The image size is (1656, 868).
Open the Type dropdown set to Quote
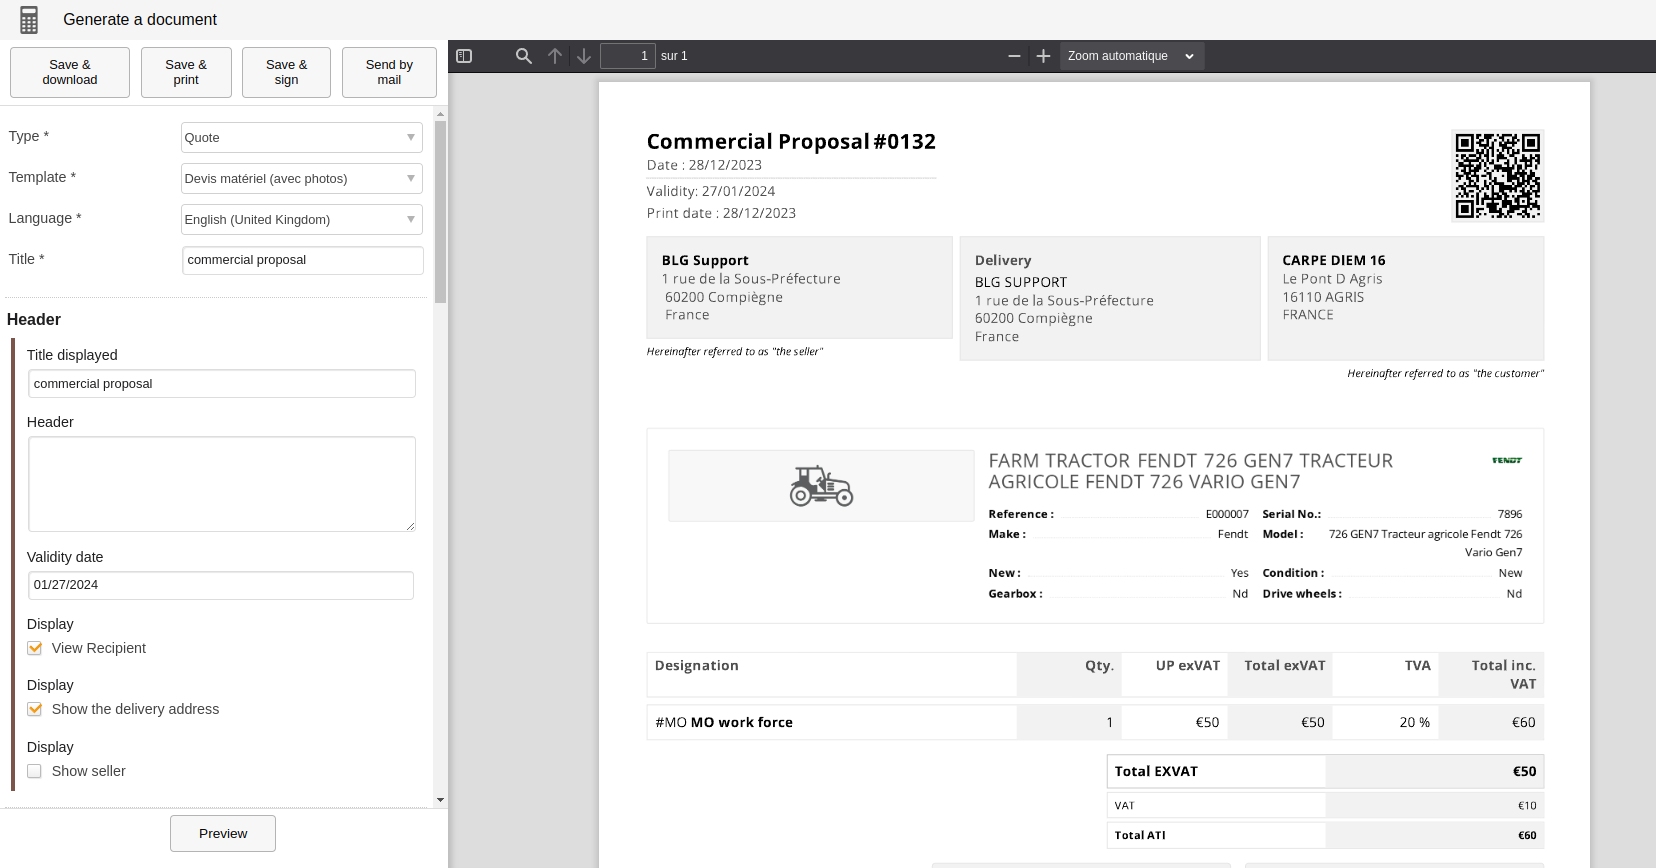click(301, 137)
